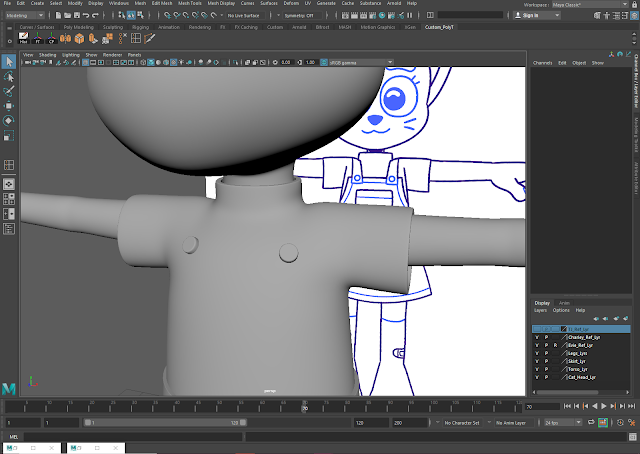
Task: Open the No Character Set dropdown arrow
Action: pos(438,422)
